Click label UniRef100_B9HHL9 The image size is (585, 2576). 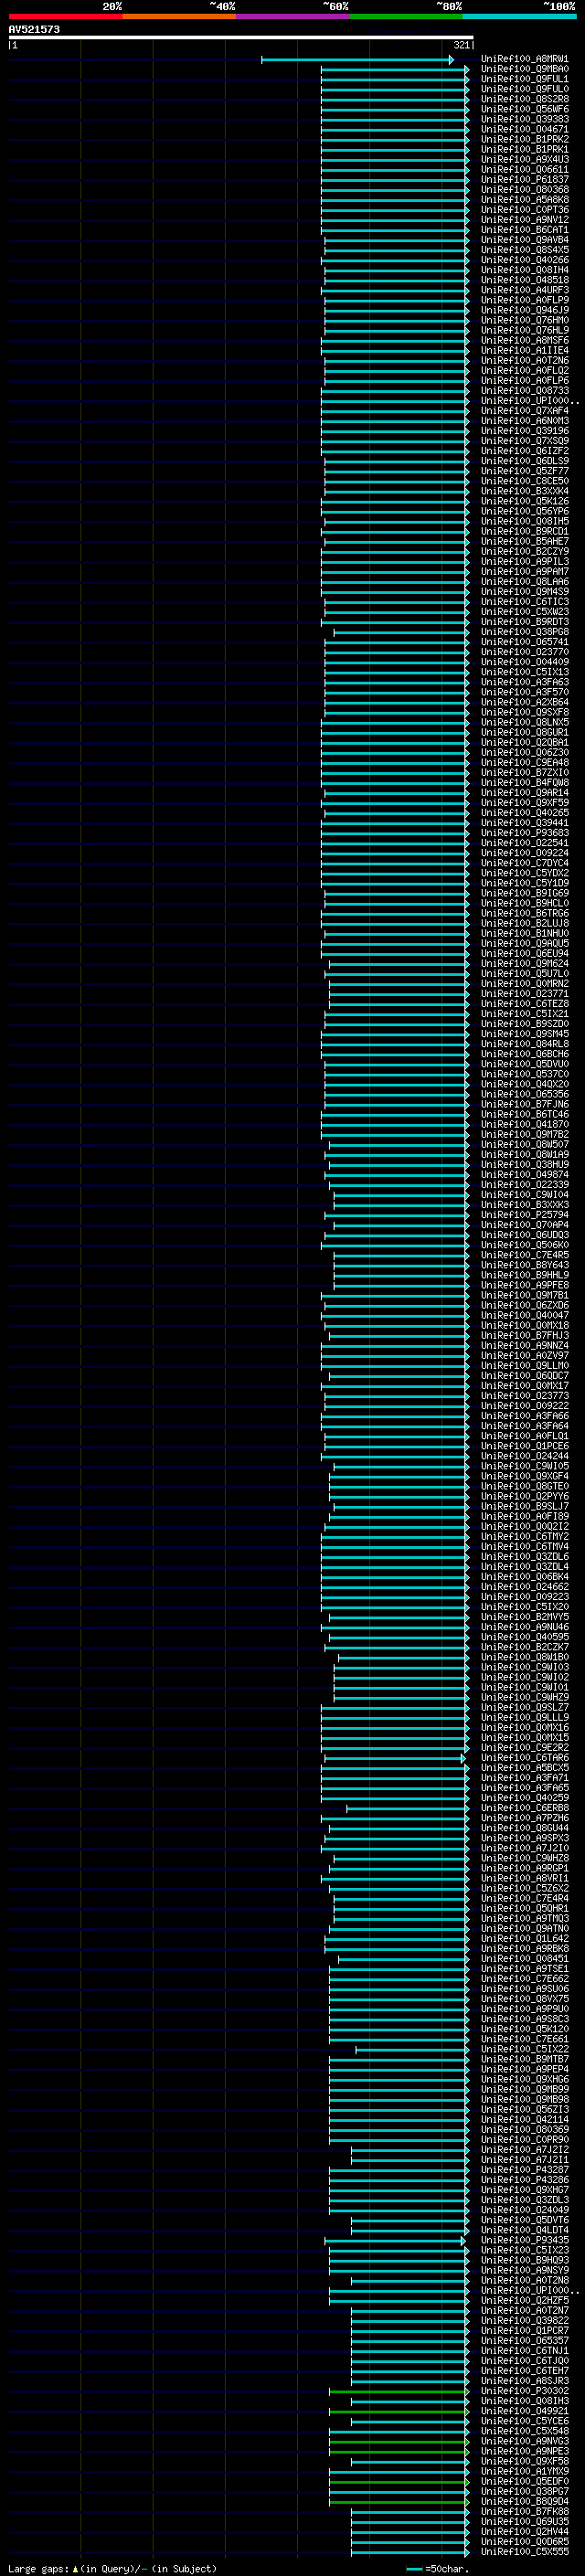click(x=525, y=1275)
